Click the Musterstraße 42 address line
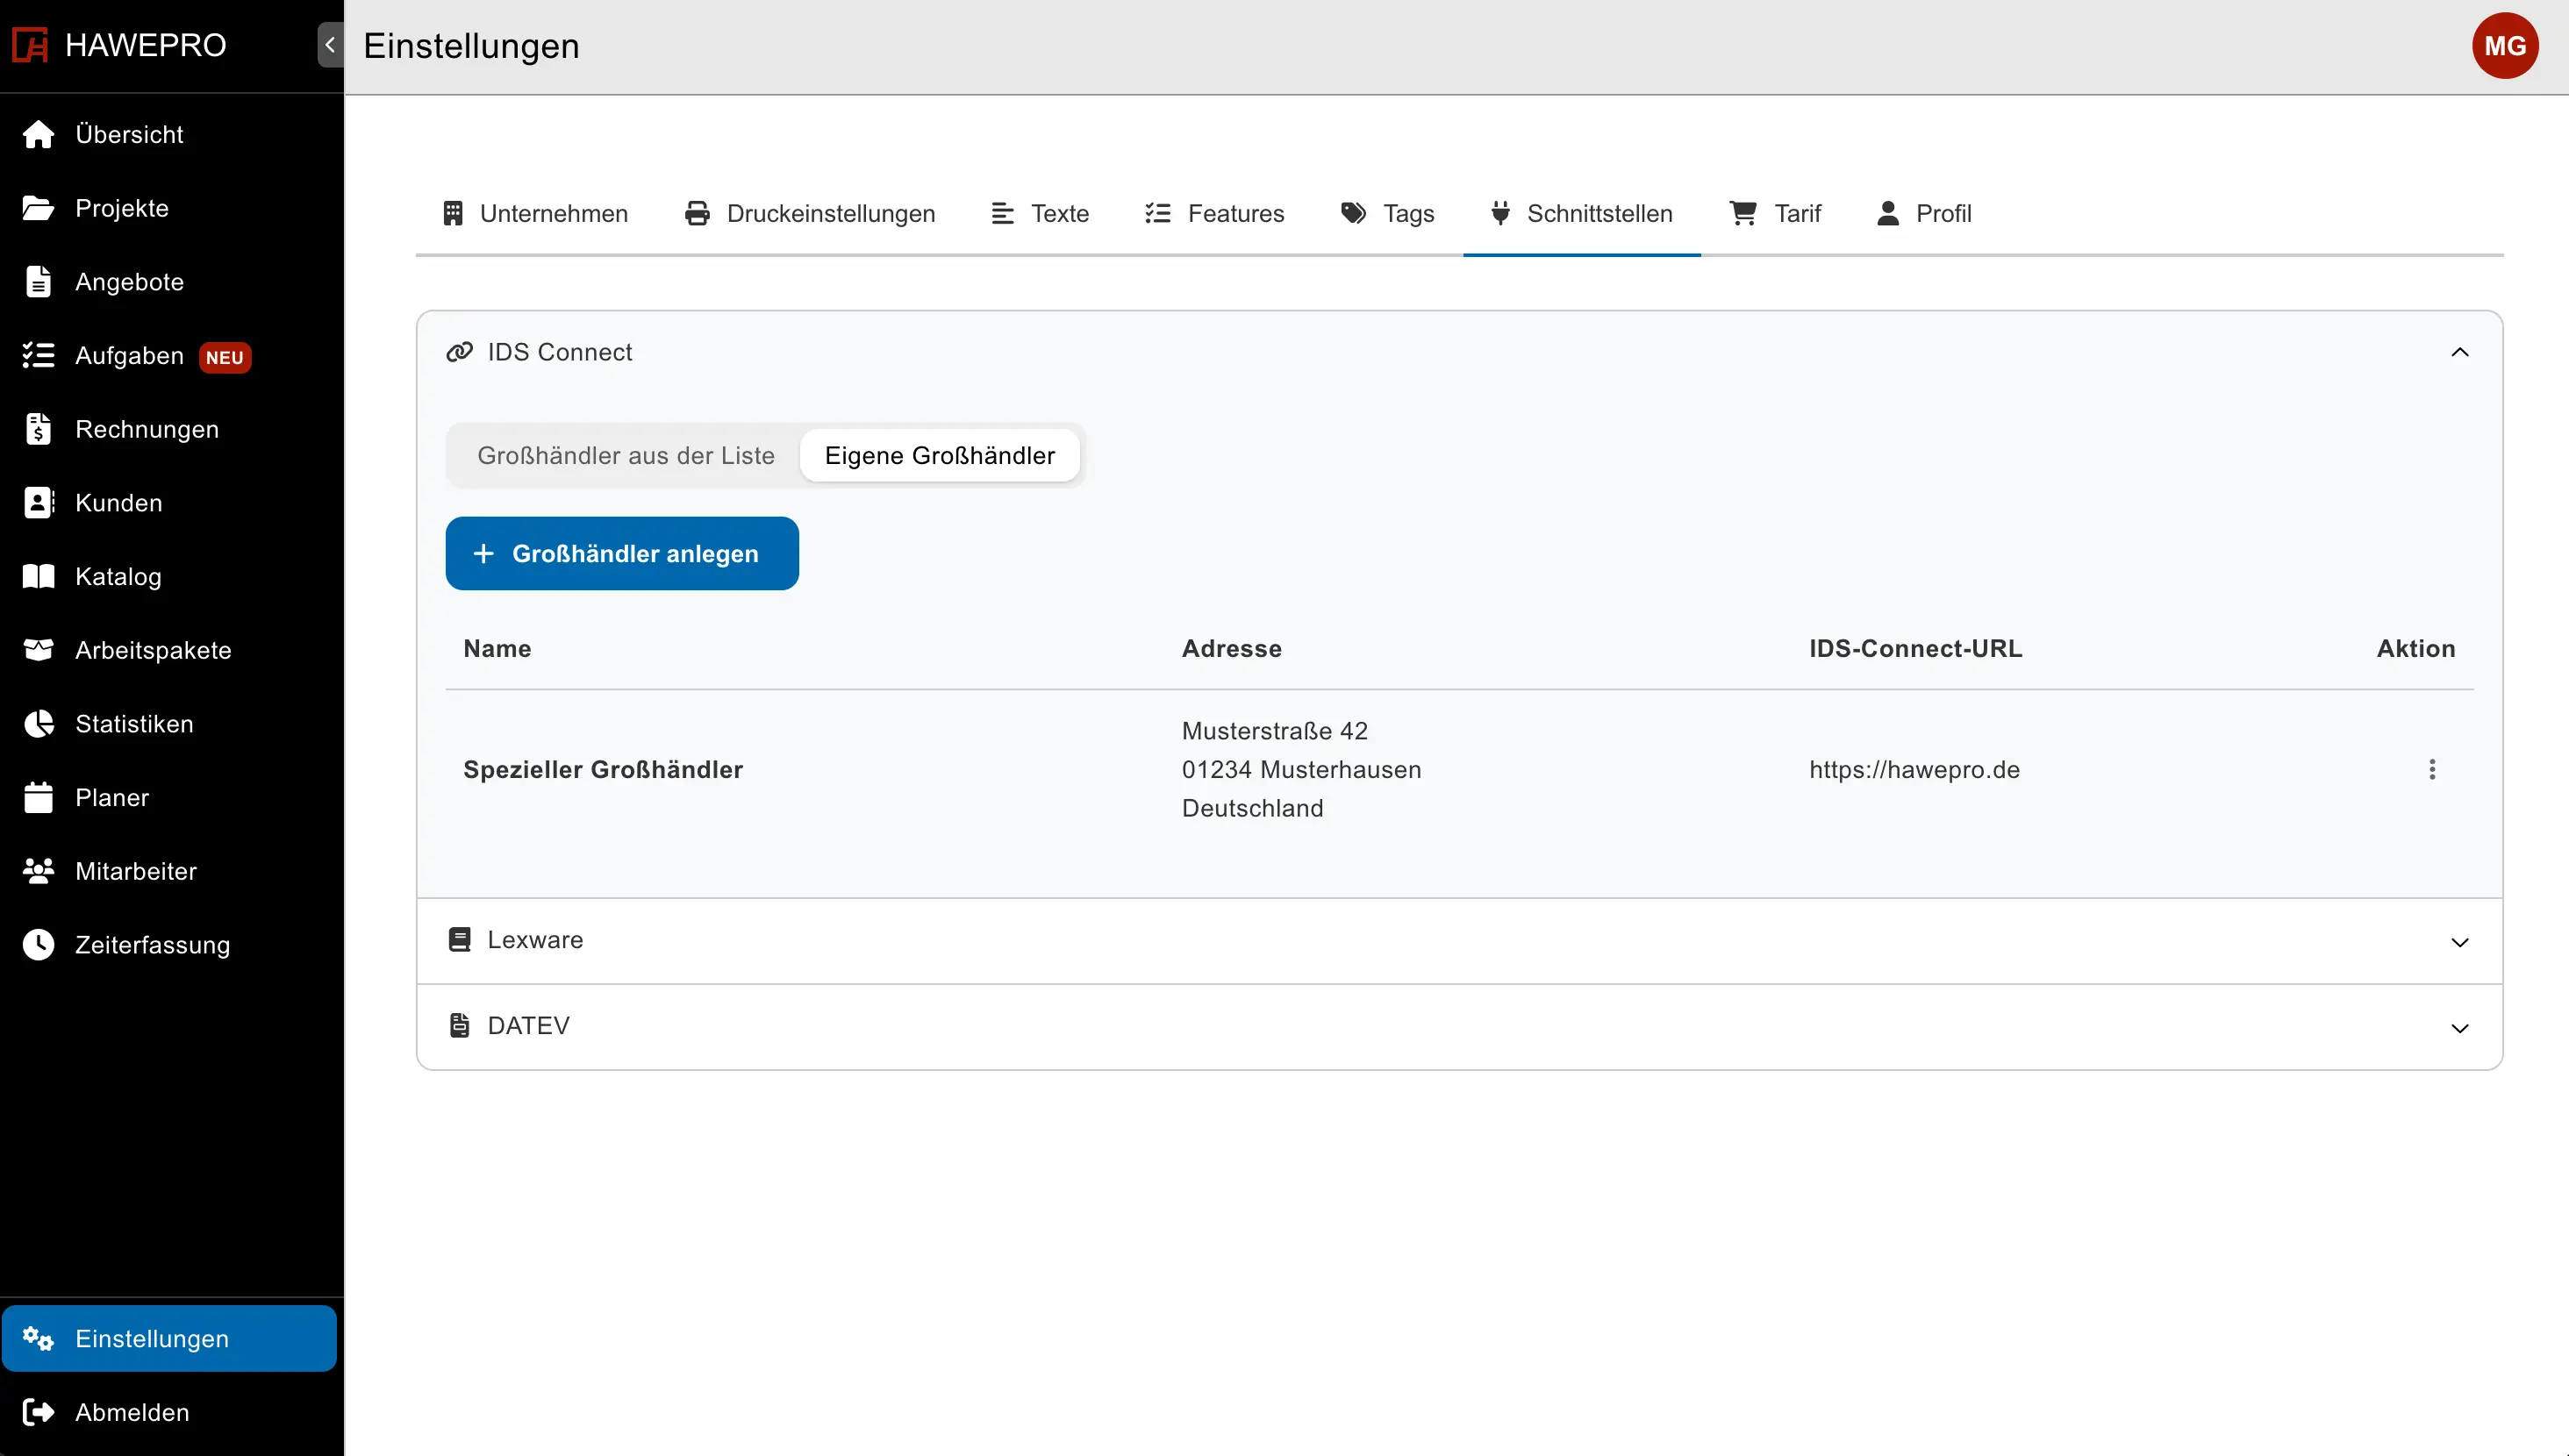The image size is (2569, 1456). coord(1274,731)
